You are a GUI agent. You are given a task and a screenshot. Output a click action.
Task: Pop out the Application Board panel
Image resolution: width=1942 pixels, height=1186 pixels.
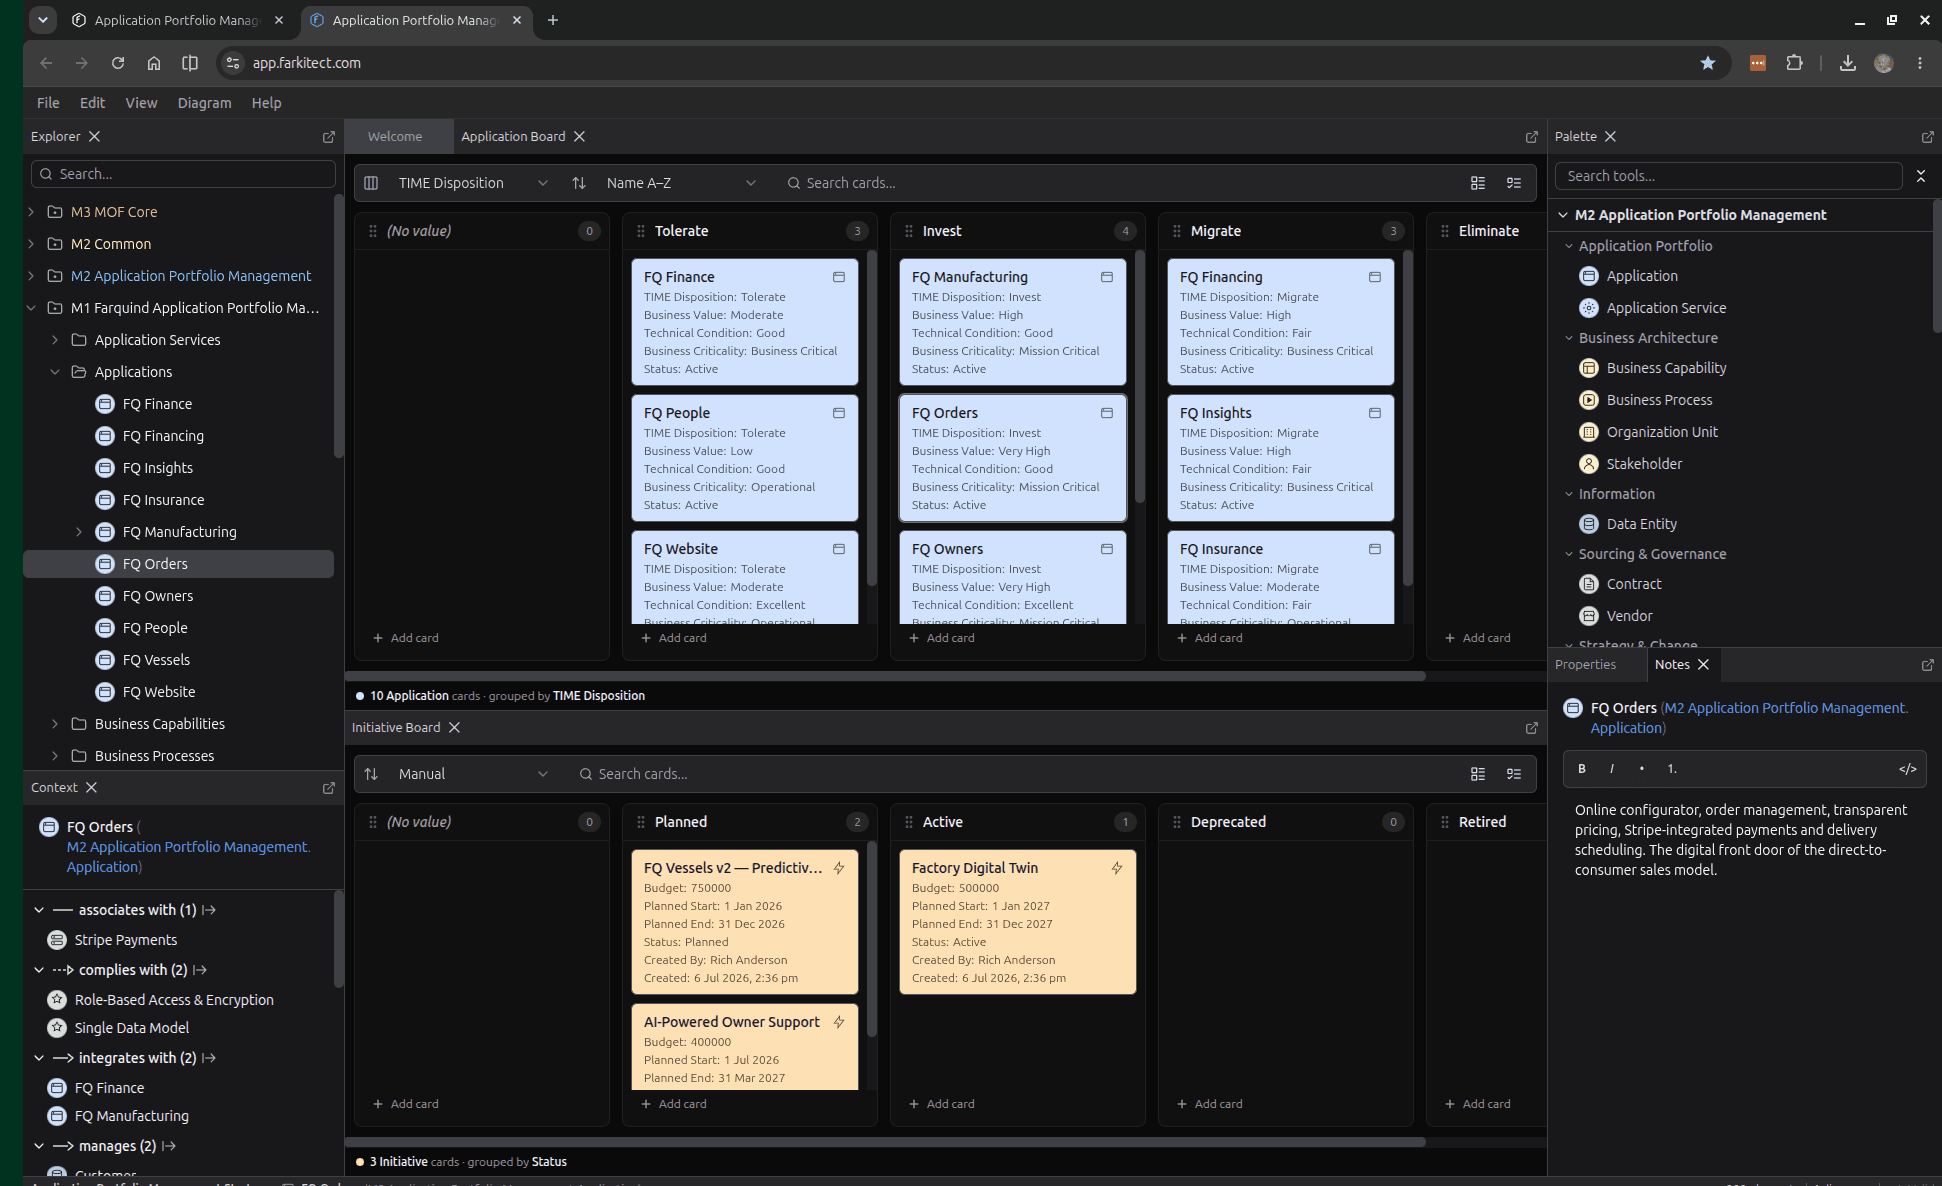[x=1531, y=137]
